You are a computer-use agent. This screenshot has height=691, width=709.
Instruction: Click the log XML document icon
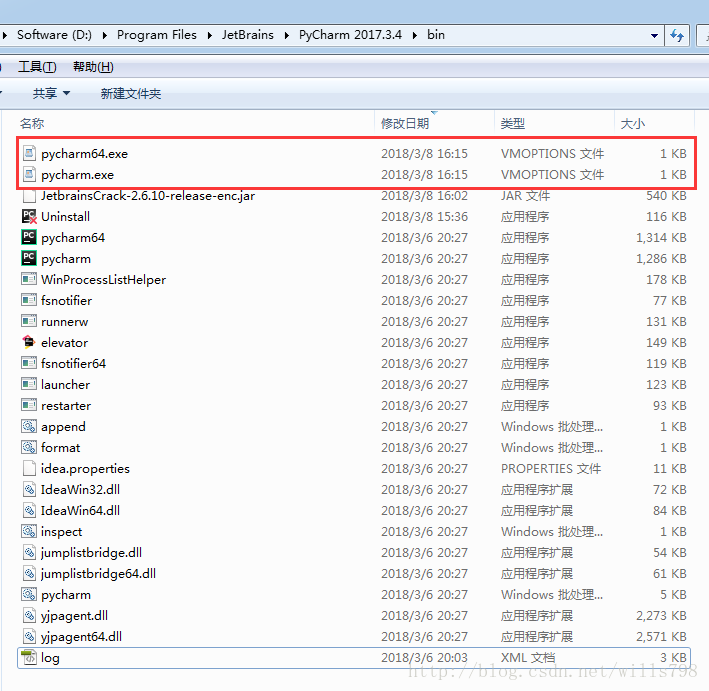pos(29,657)
